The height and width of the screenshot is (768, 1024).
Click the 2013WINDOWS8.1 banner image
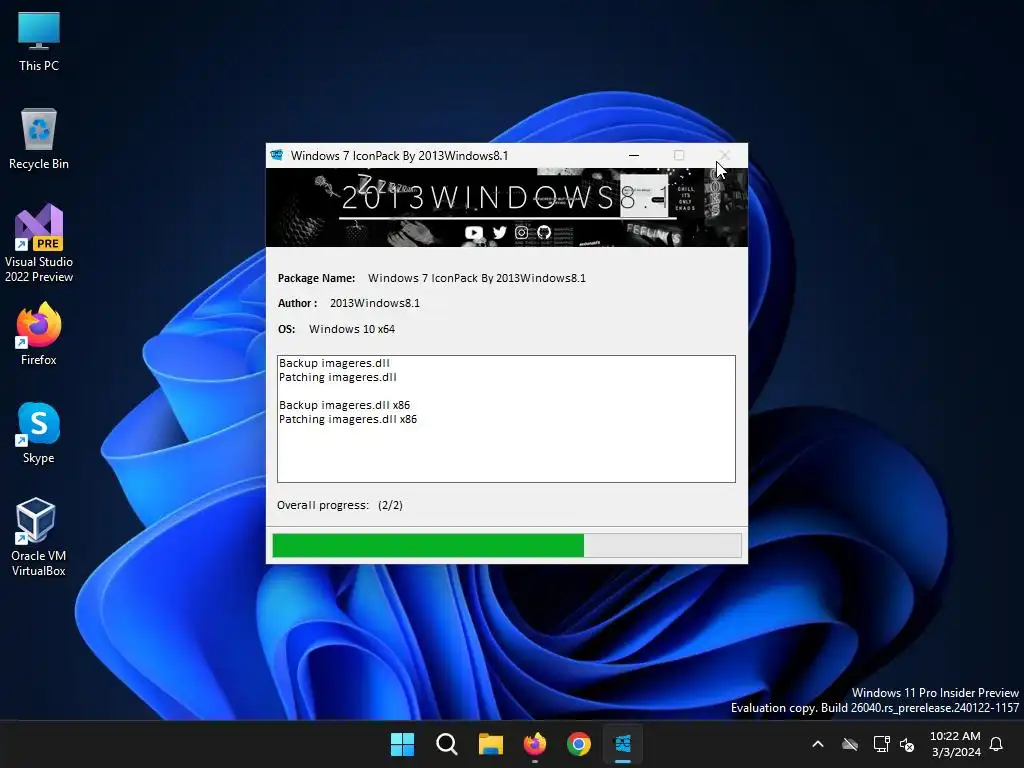click(x=507, y=207)
